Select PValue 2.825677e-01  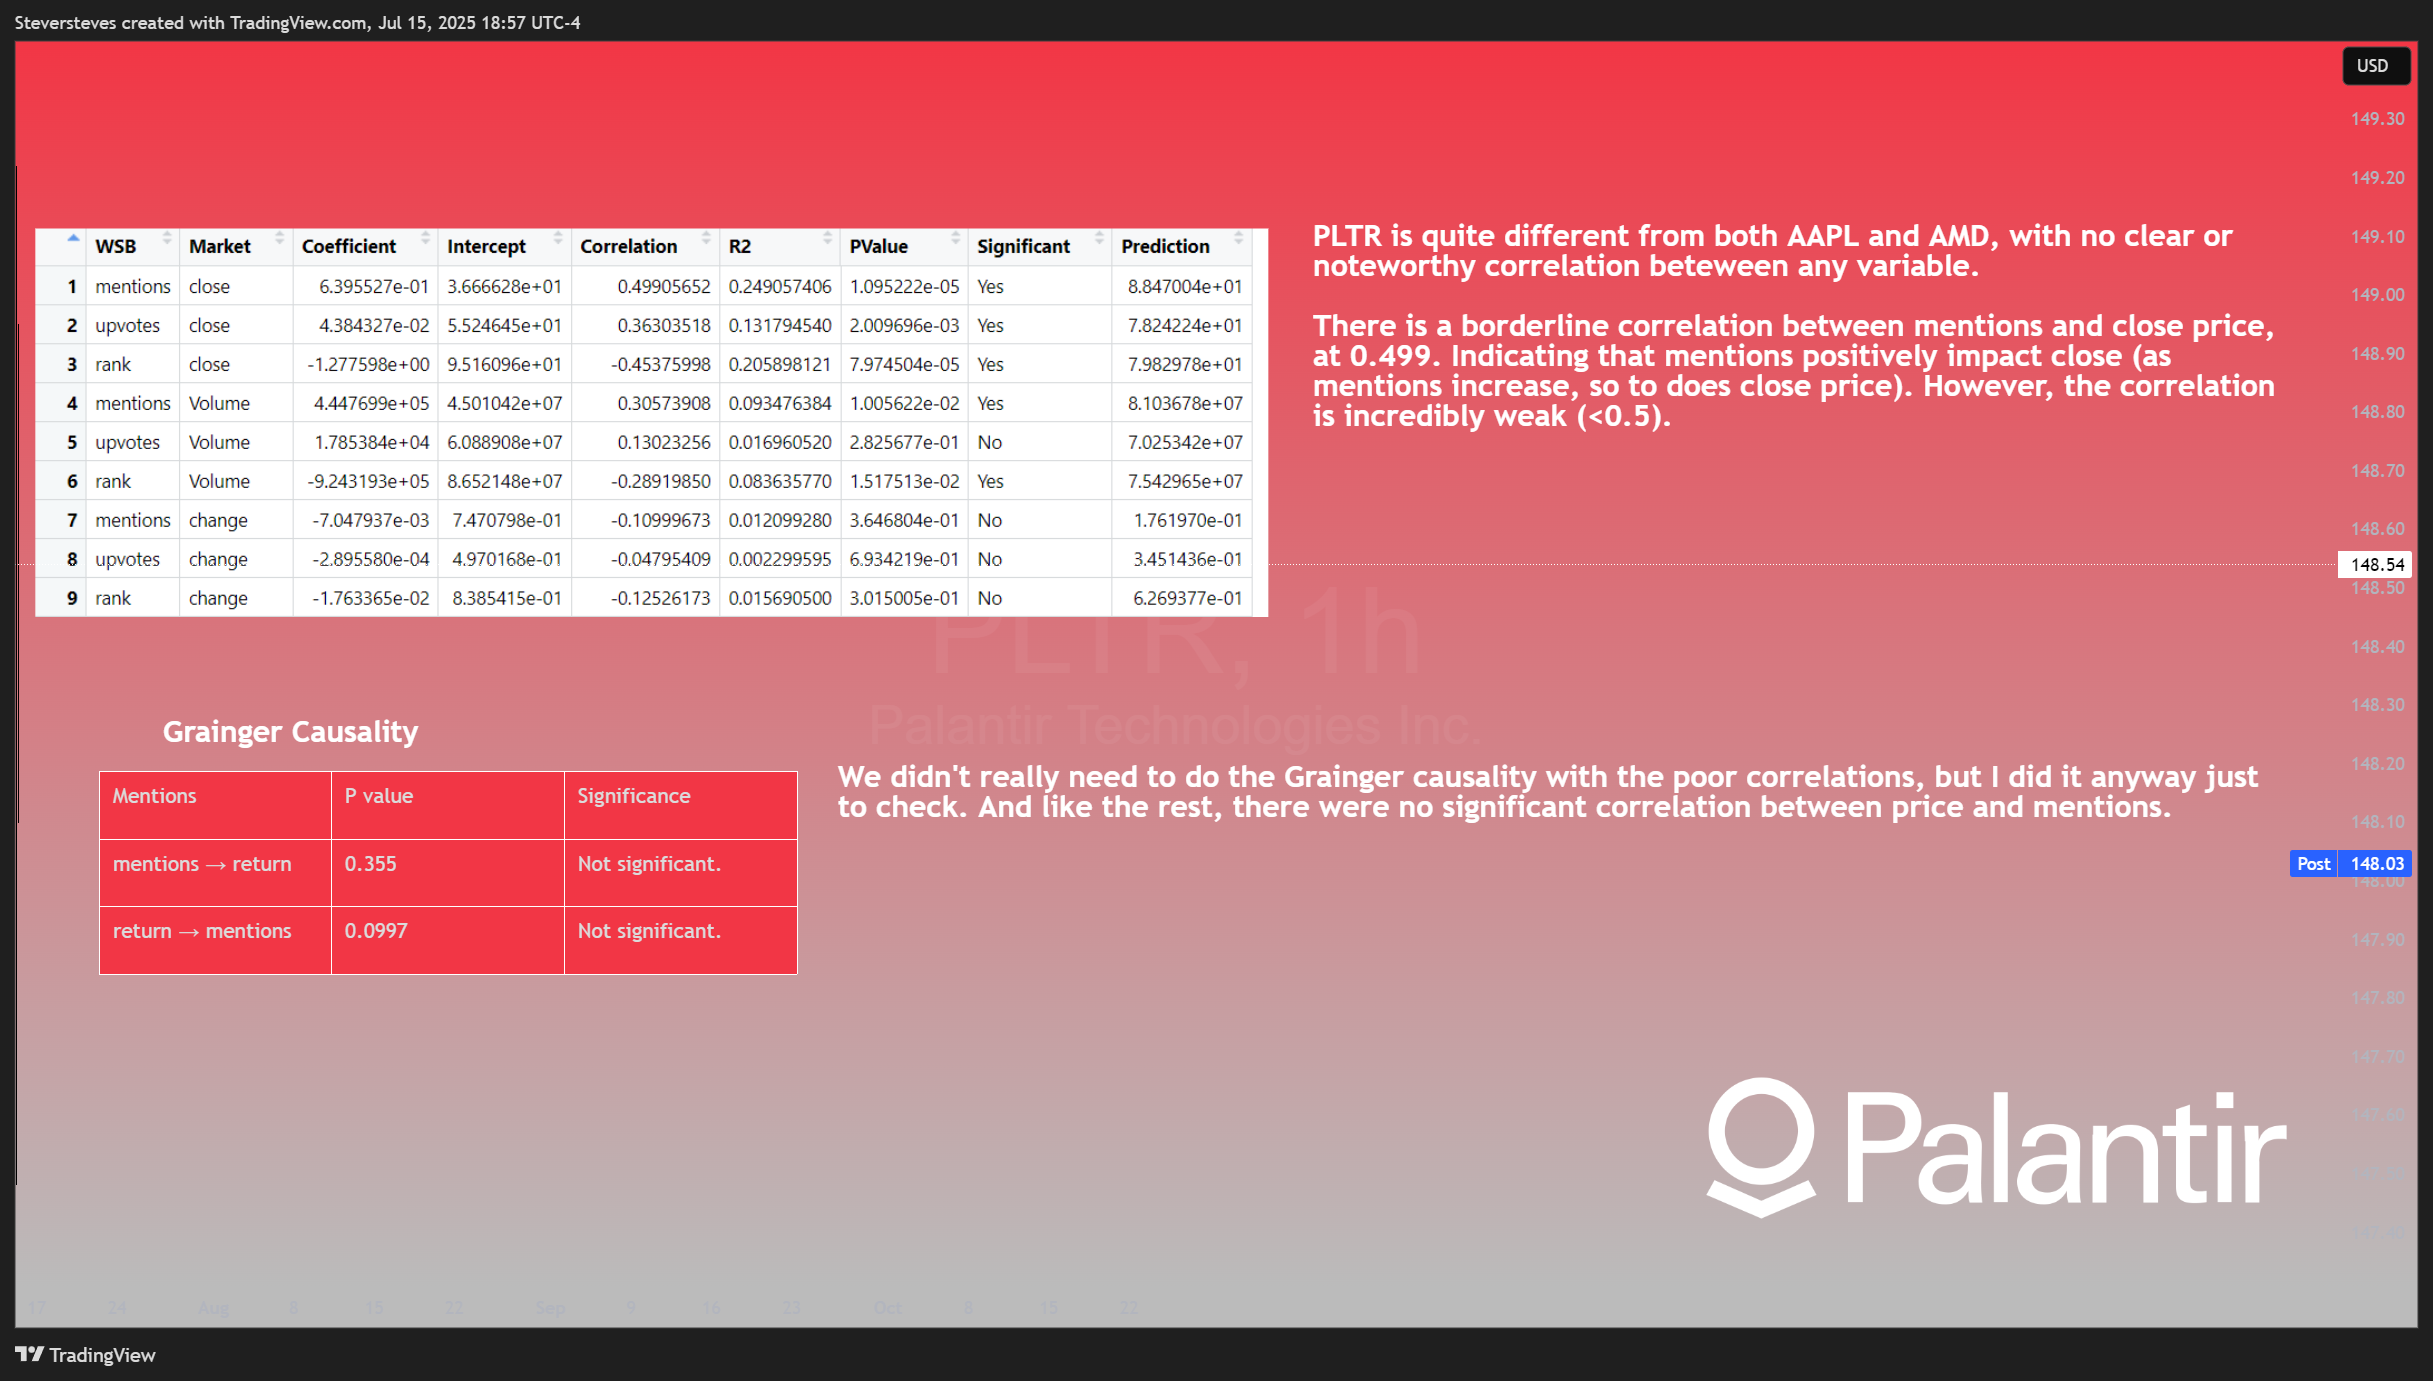click(905, 443)
